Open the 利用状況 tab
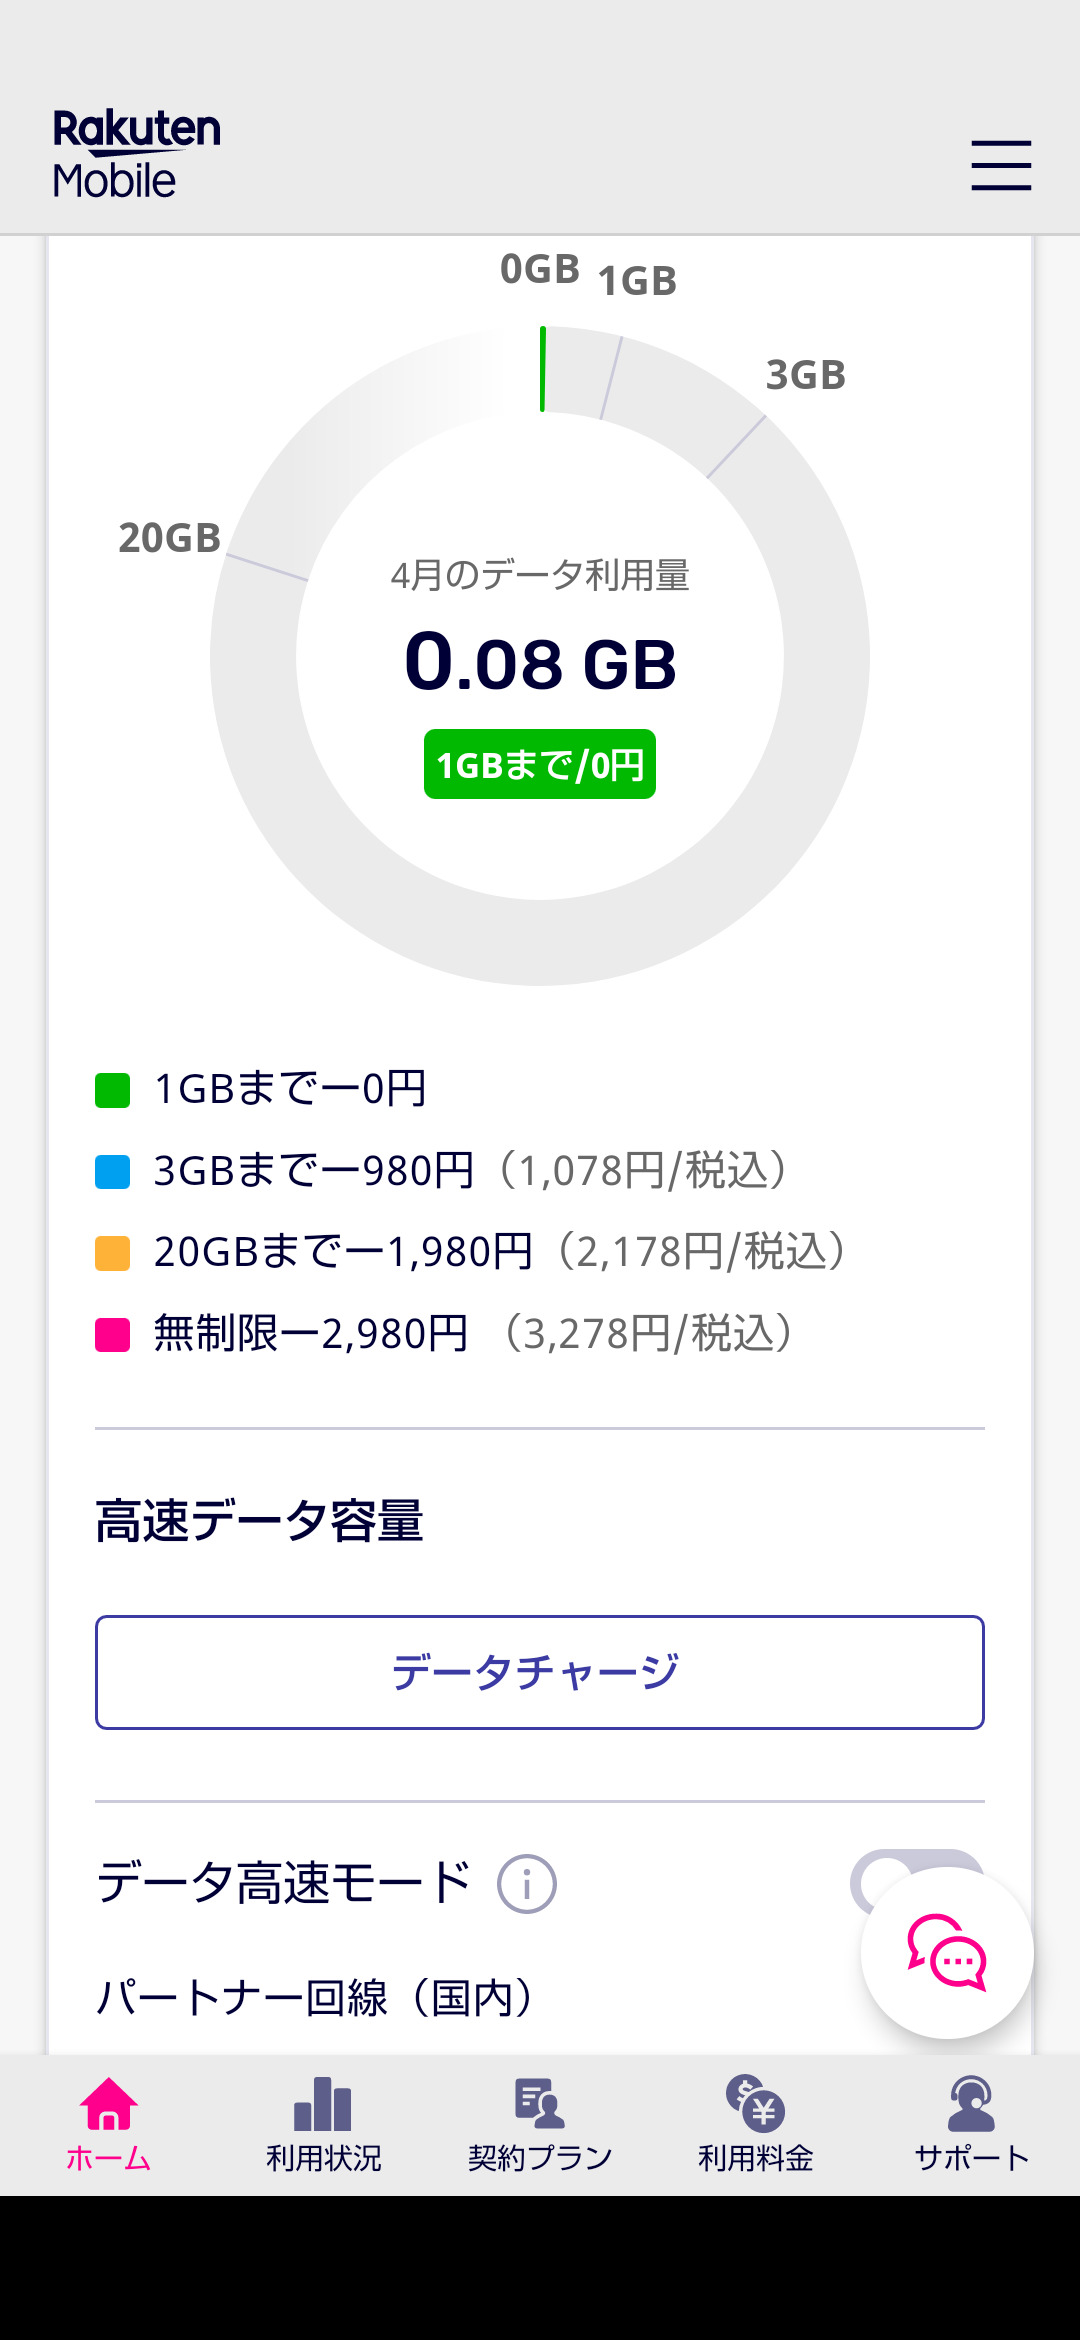1080x2340 pixels. tap(323, 2122)
